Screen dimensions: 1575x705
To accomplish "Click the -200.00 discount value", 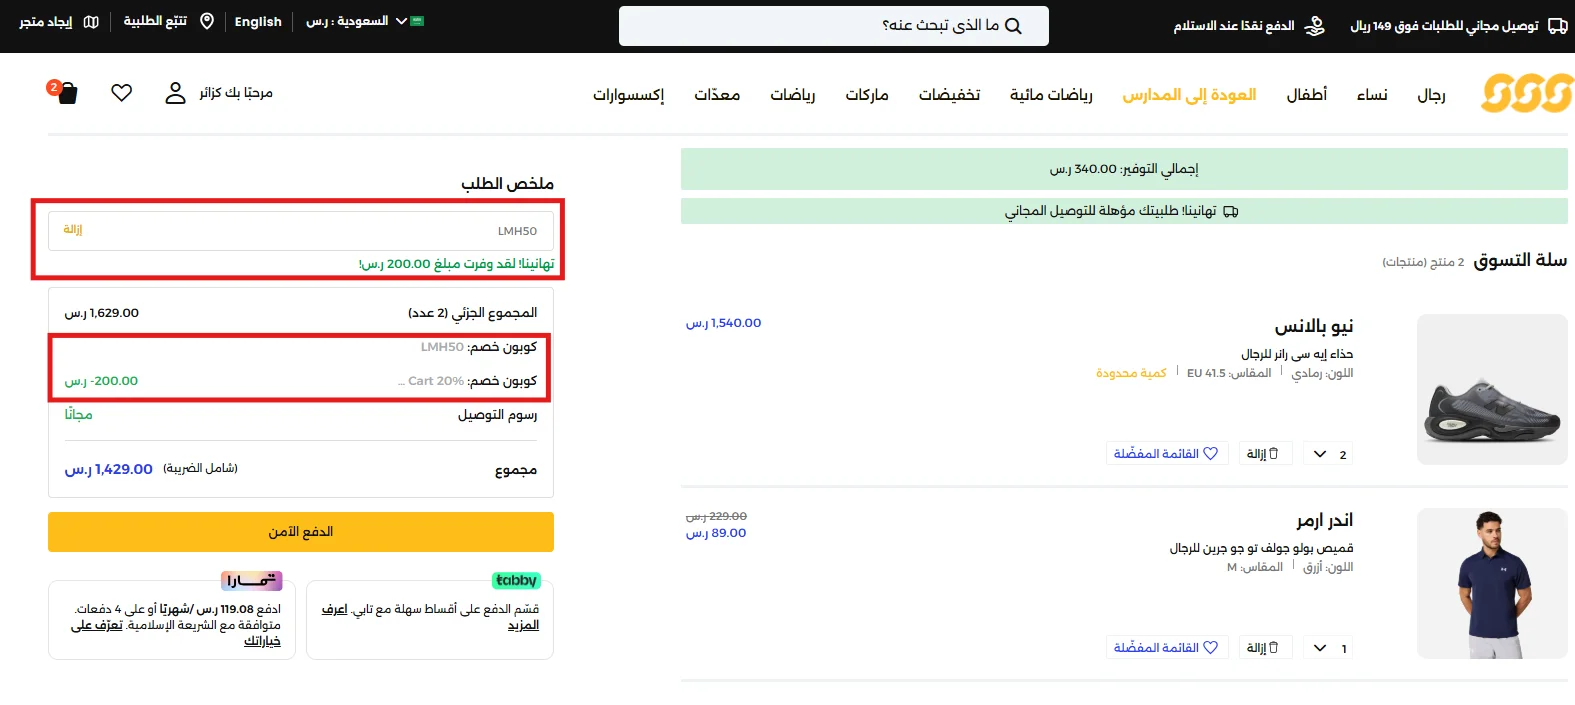I will click(101, 381).
